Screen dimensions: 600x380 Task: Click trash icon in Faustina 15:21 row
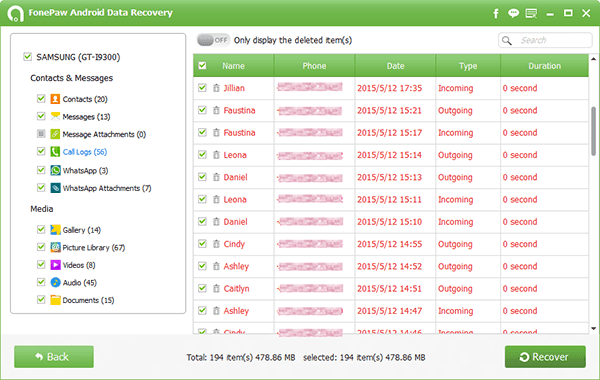click(216, 110)
